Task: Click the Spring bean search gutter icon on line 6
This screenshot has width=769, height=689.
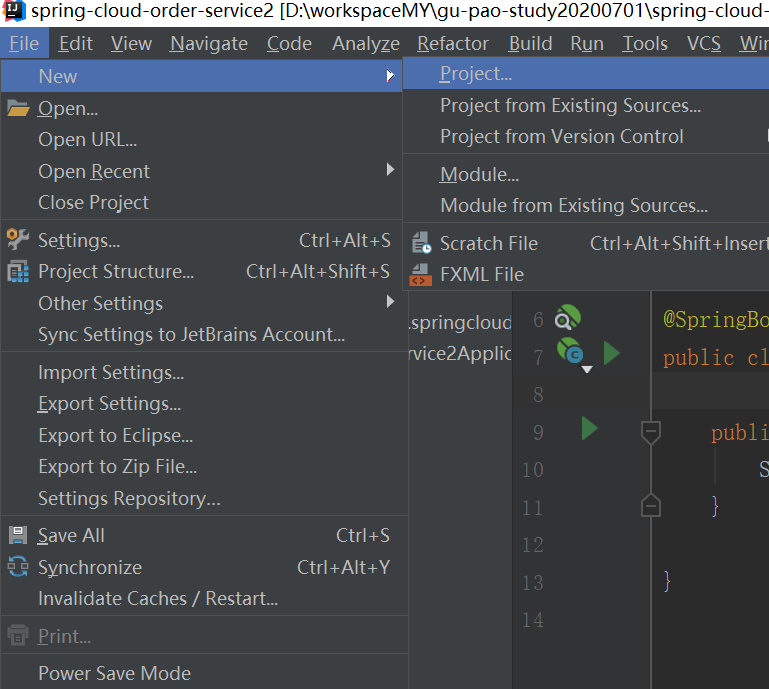Action: 567,318
